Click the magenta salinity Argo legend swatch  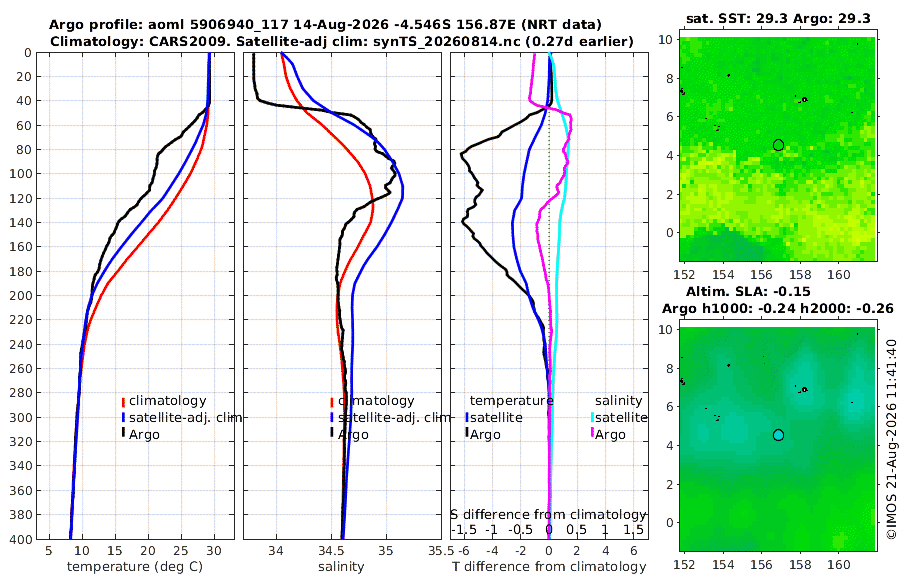pos(592,433)
